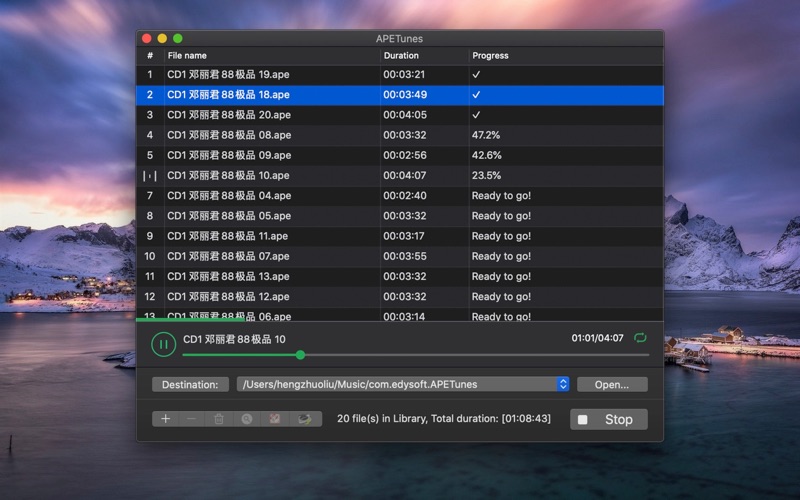The width and height of the screenshot is (800, 500).
Task: Click the # column header
Action: pyautogui.click(x=150, y=56)
